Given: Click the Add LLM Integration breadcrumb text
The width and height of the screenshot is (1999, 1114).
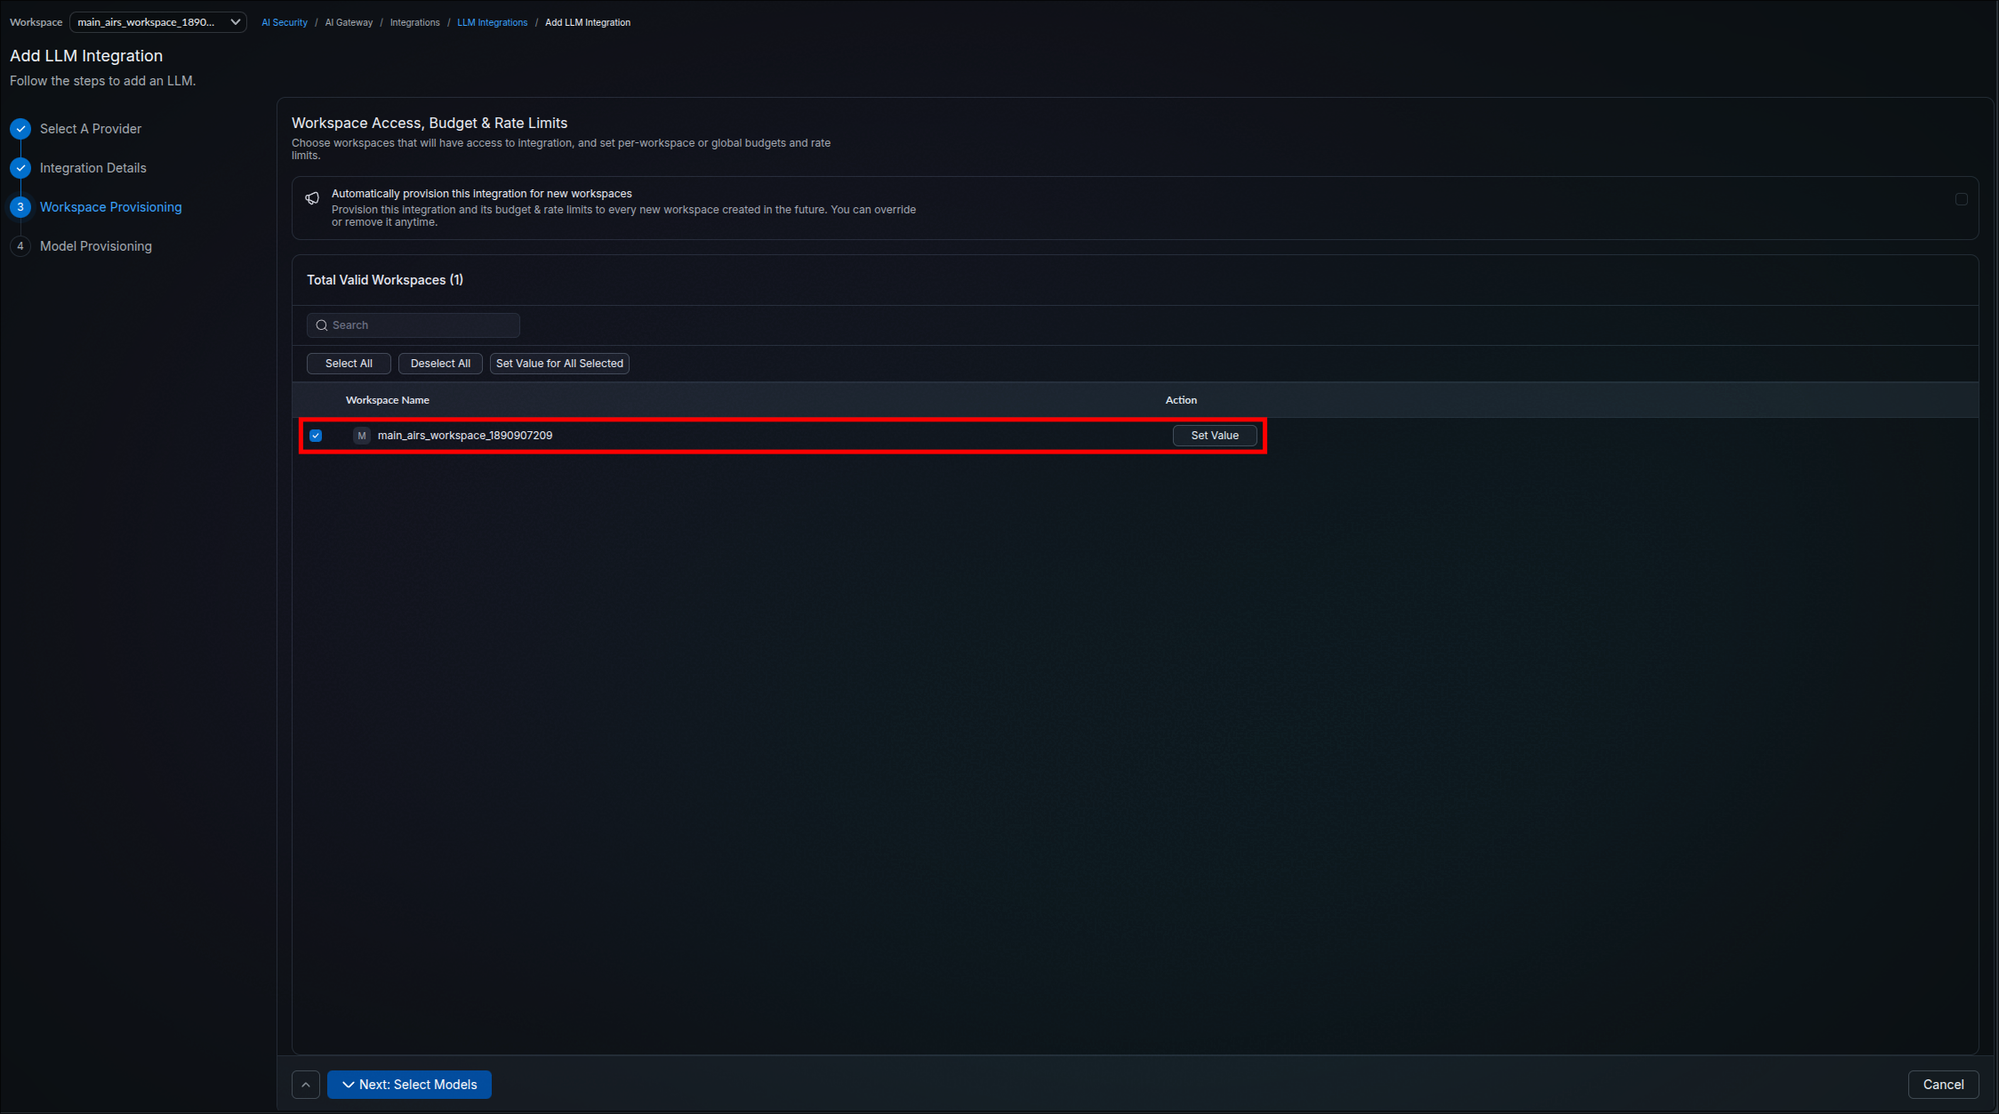Looking at the screenshot, I should tap(587, 22).
